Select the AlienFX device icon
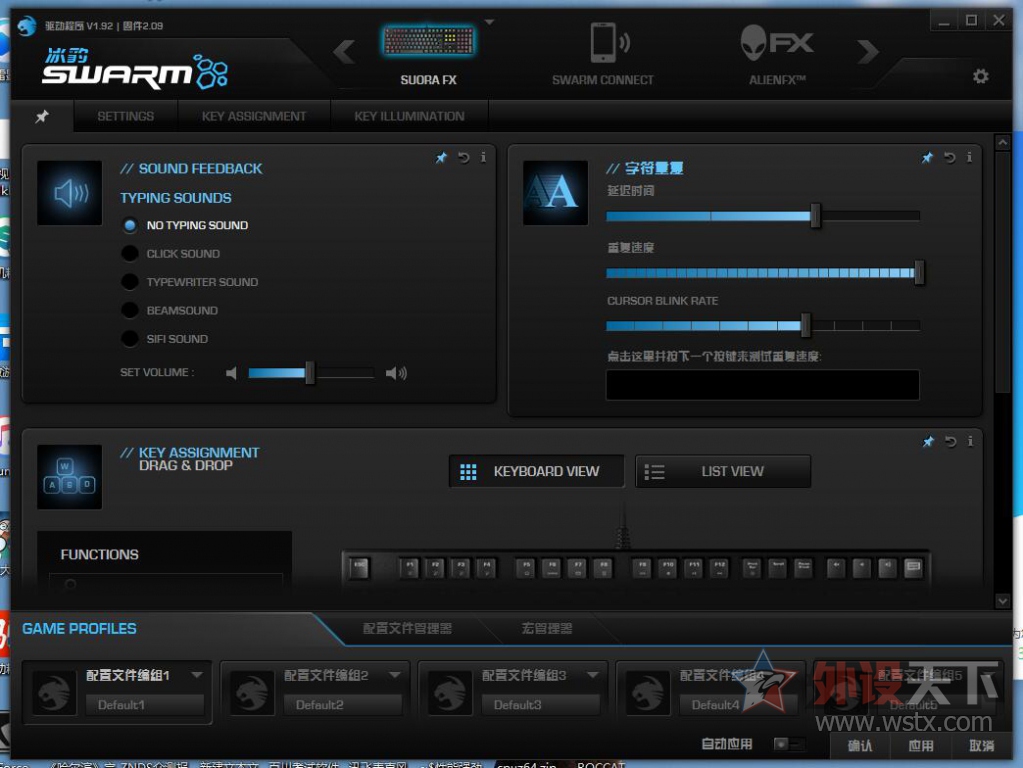Image resolution: width=1023 pixels, height=768 pixels. [x=777, y=44]
